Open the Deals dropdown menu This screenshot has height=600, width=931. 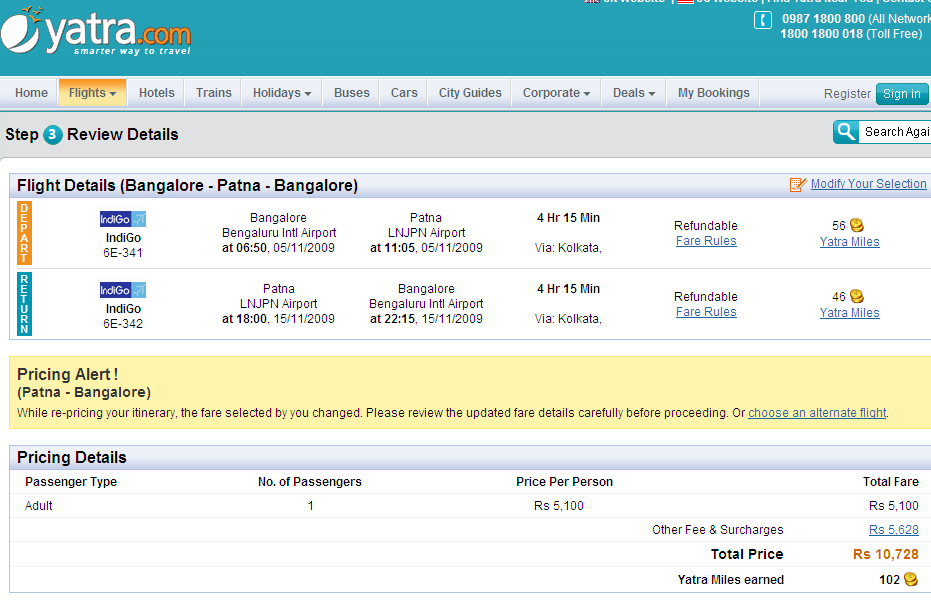tap(634, 93)
